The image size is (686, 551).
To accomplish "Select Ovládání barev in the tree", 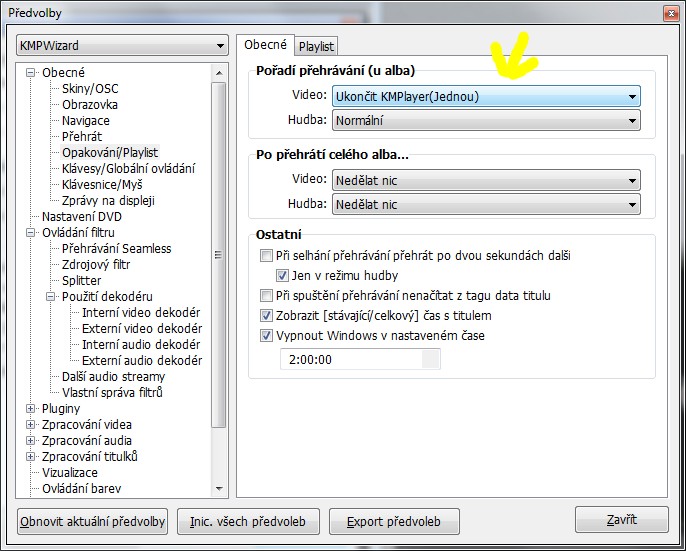I will pyautogui.click(x=81, y=488).
